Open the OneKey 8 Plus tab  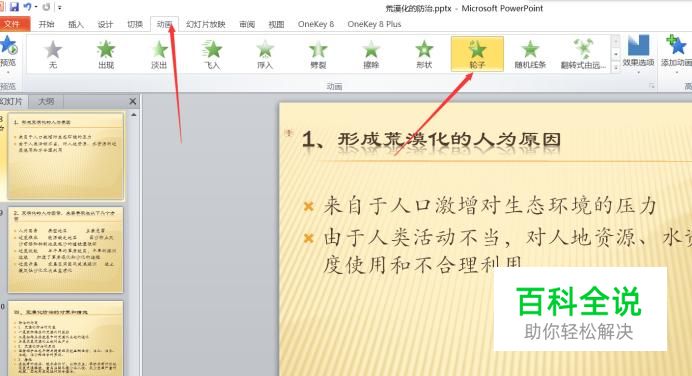[x=374, y=24]
